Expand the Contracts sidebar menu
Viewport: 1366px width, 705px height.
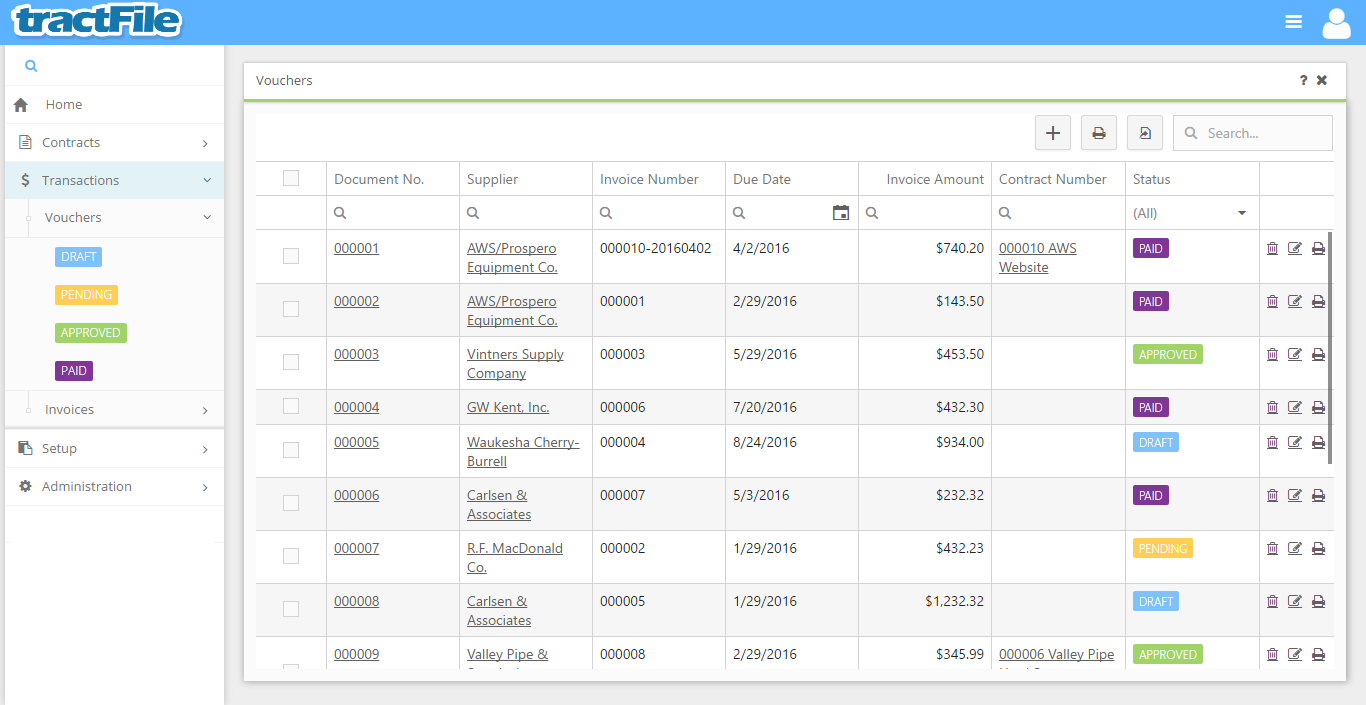coord(114,143)
